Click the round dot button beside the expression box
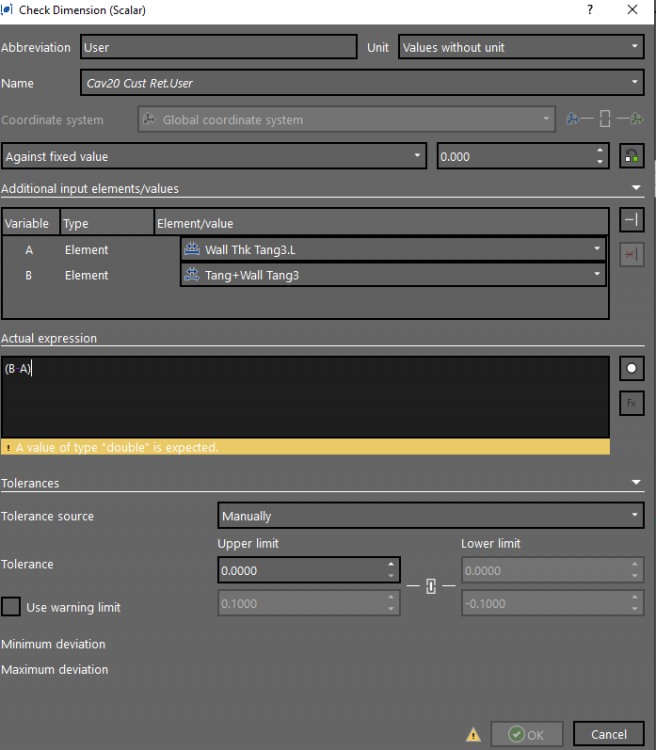 coord(631,368)
